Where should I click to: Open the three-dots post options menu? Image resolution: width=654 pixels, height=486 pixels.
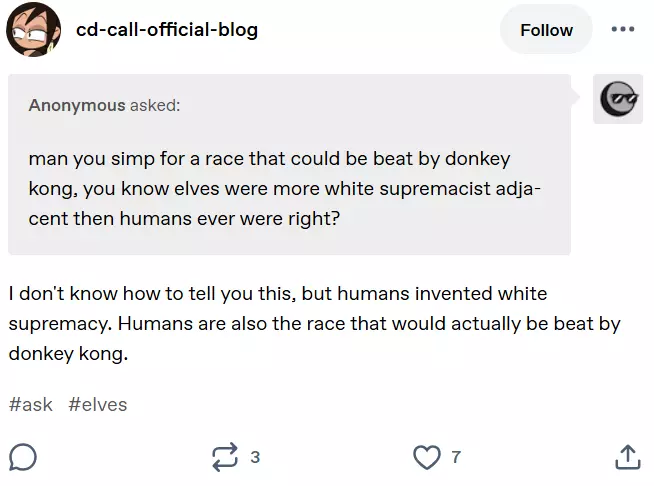(x=623, y=29)
